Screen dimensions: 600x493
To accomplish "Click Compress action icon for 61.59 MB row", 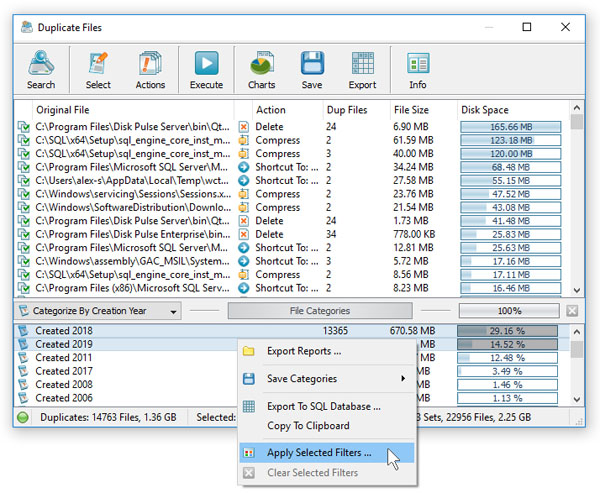I will point(244,140).
